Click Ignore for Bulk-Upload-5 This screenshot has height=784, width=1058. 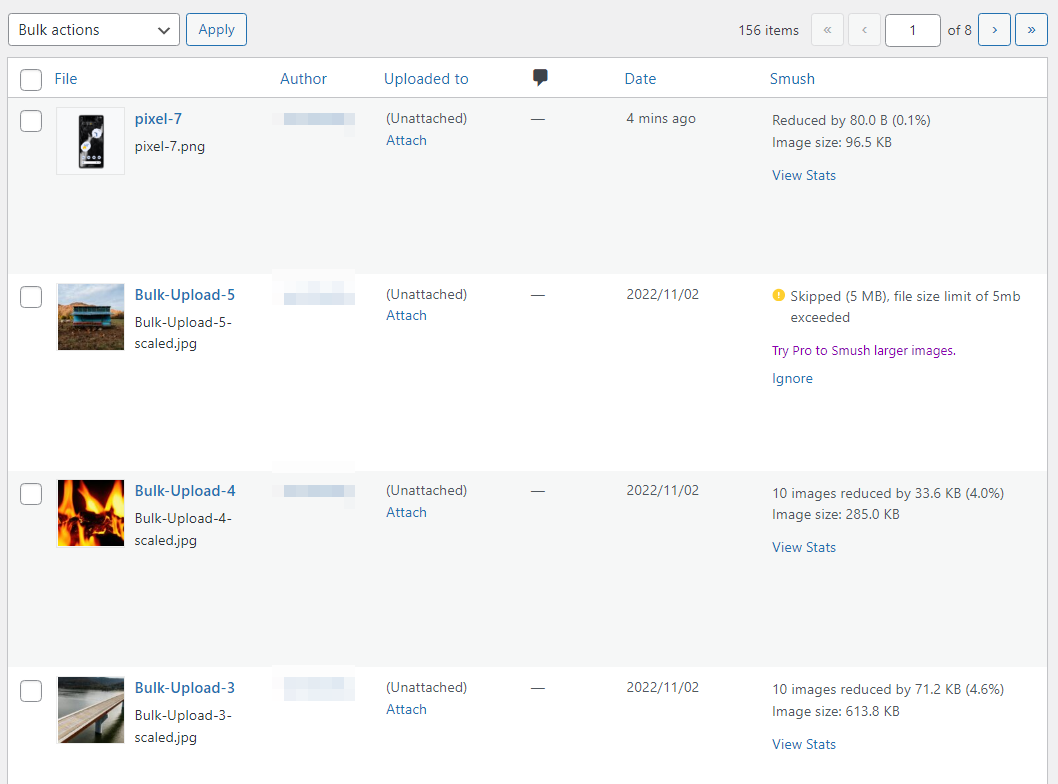[x=792, y=379]
